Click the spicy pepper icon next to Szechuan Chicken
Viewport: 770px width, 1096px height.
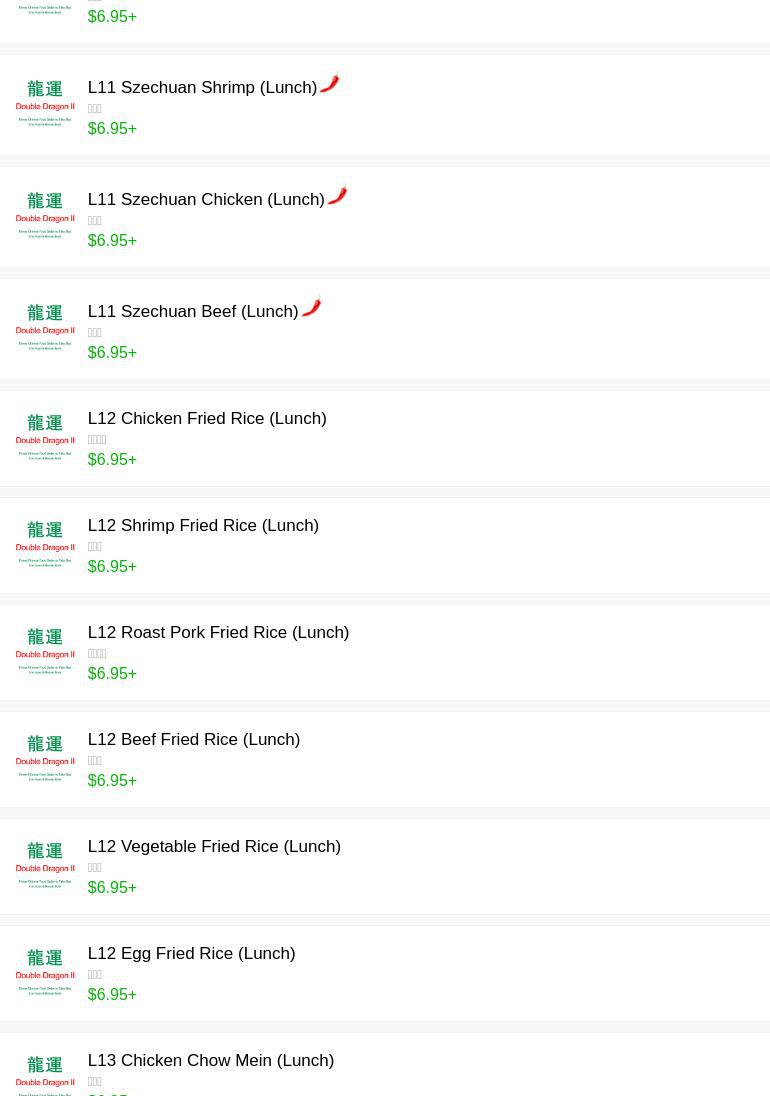[x=337, y=196]
